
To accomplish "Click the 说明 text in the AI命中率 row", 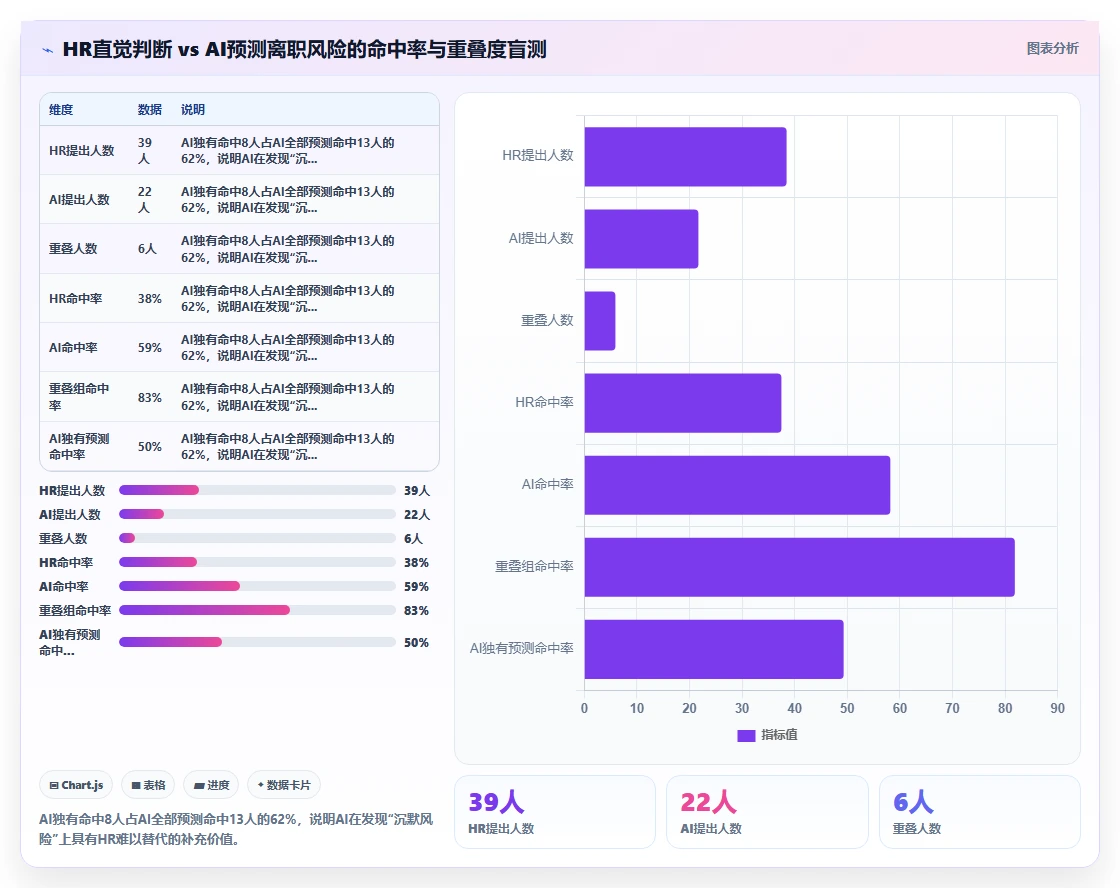I will pyautogui.click(x=288, y=348).
